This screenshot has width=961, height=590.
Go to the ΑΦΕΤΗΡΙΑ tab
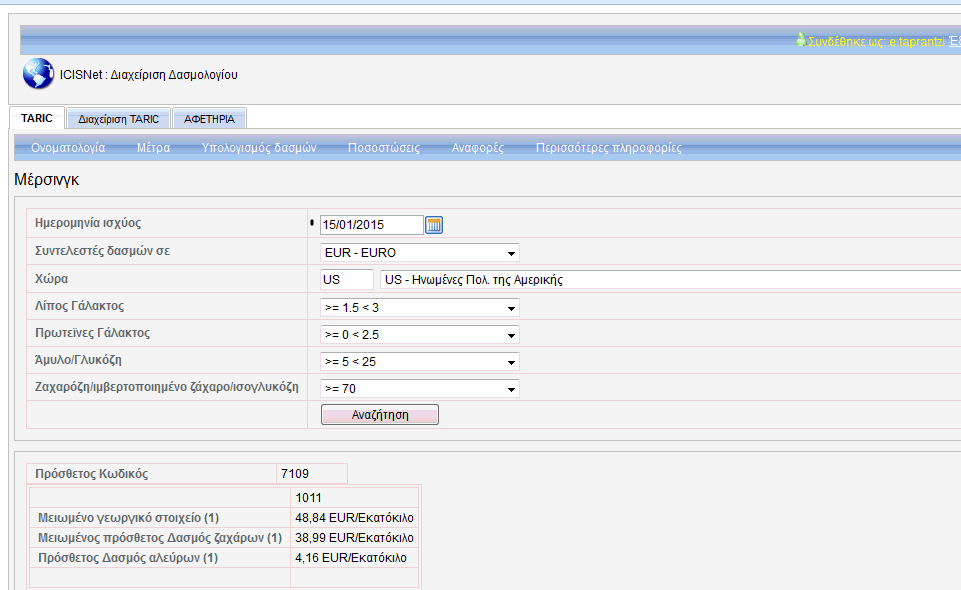click(x=209, y=119)
